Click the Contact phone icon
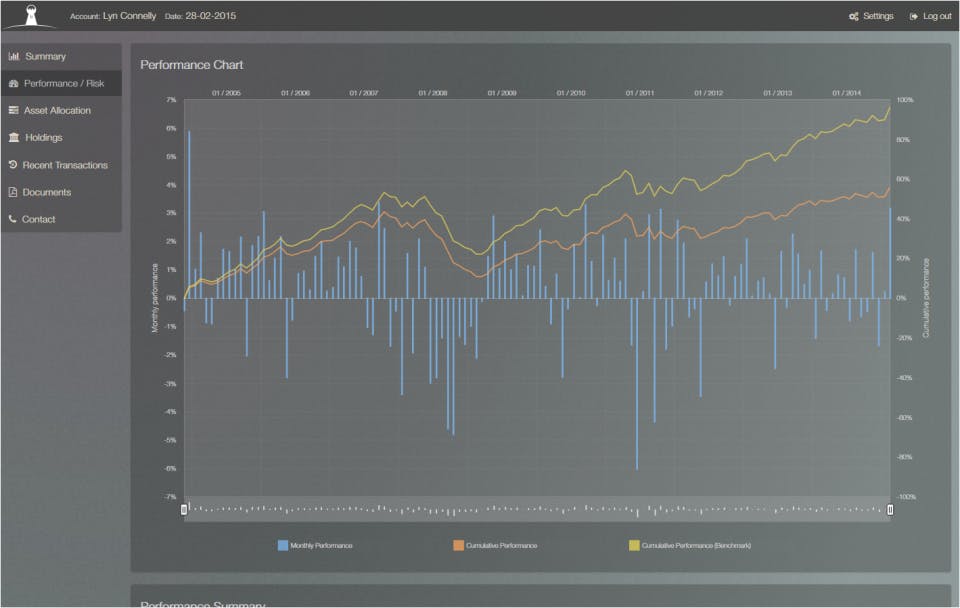Viewport: 960px width, 608px height. point(13,219)
